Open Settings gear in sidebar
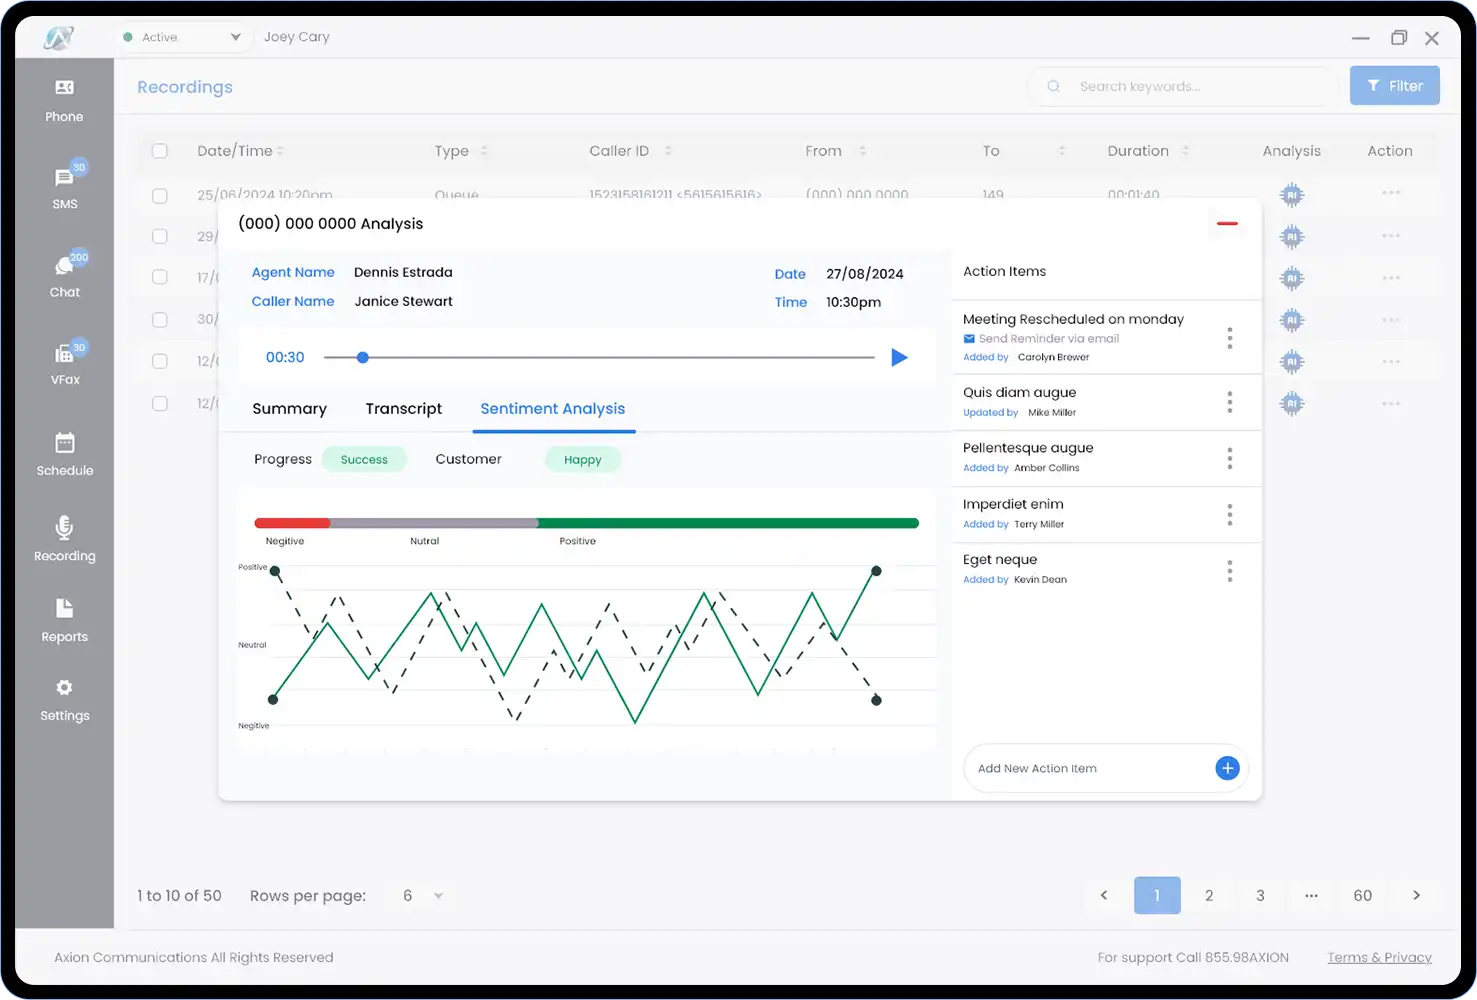1477x1000 pixels. click(x=64, y=700)
